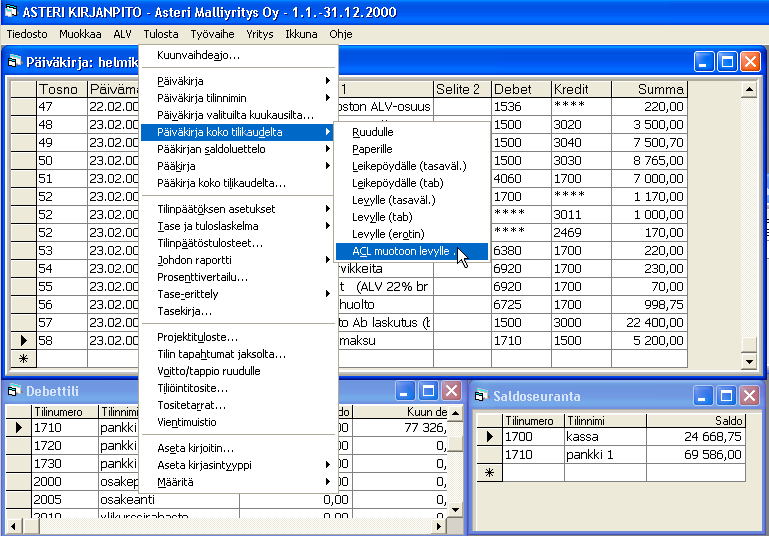This screenshot has width=769, height=536.
Task: Choose Leikepöydälle (tab) option
Action: (x=412, y=183)
